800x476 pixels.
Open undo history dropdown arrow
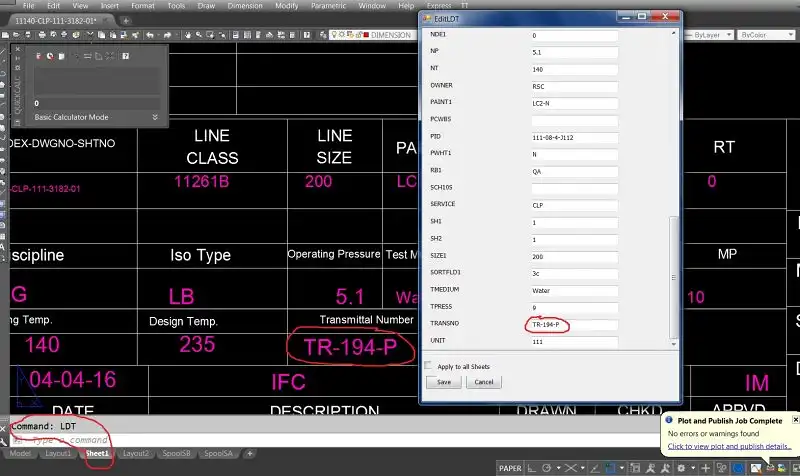(158, 35)
